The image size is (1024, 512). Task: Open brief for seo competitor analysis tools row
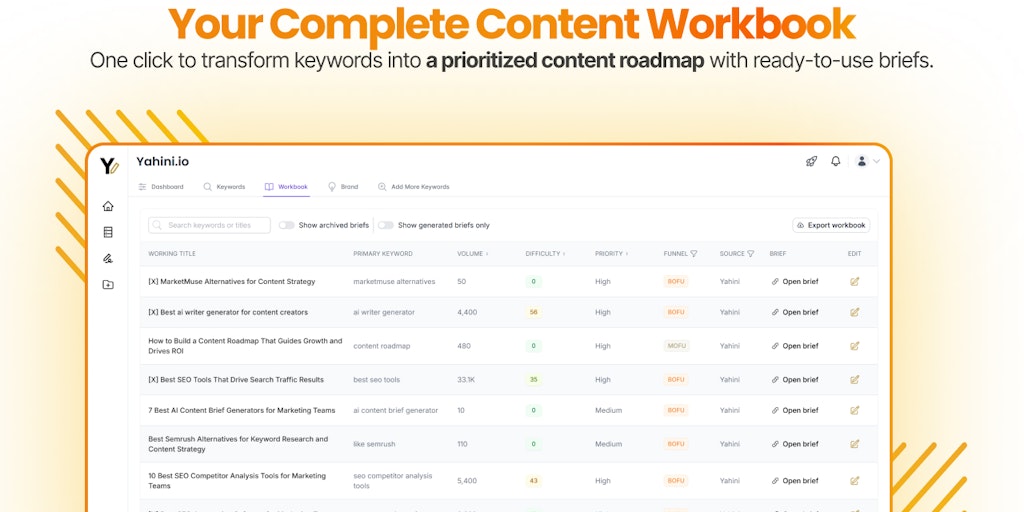point(795,481)
